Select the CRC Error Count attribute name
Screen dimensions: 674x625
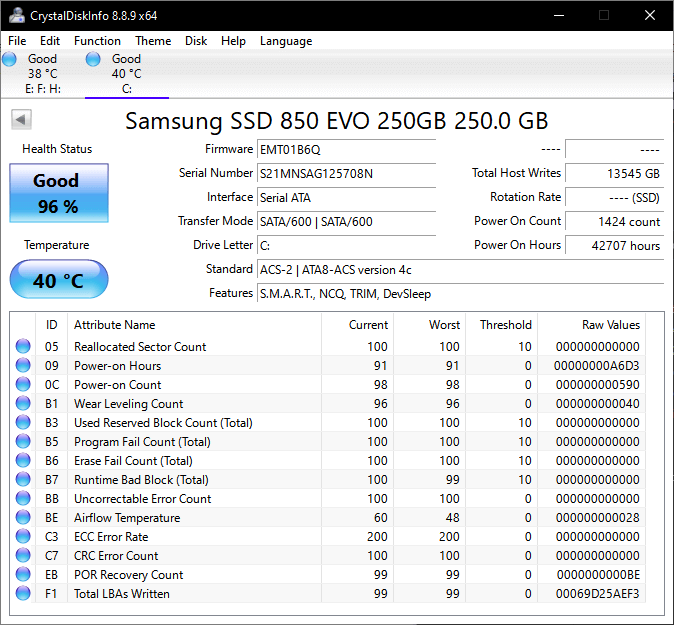(x=116, y=556)
